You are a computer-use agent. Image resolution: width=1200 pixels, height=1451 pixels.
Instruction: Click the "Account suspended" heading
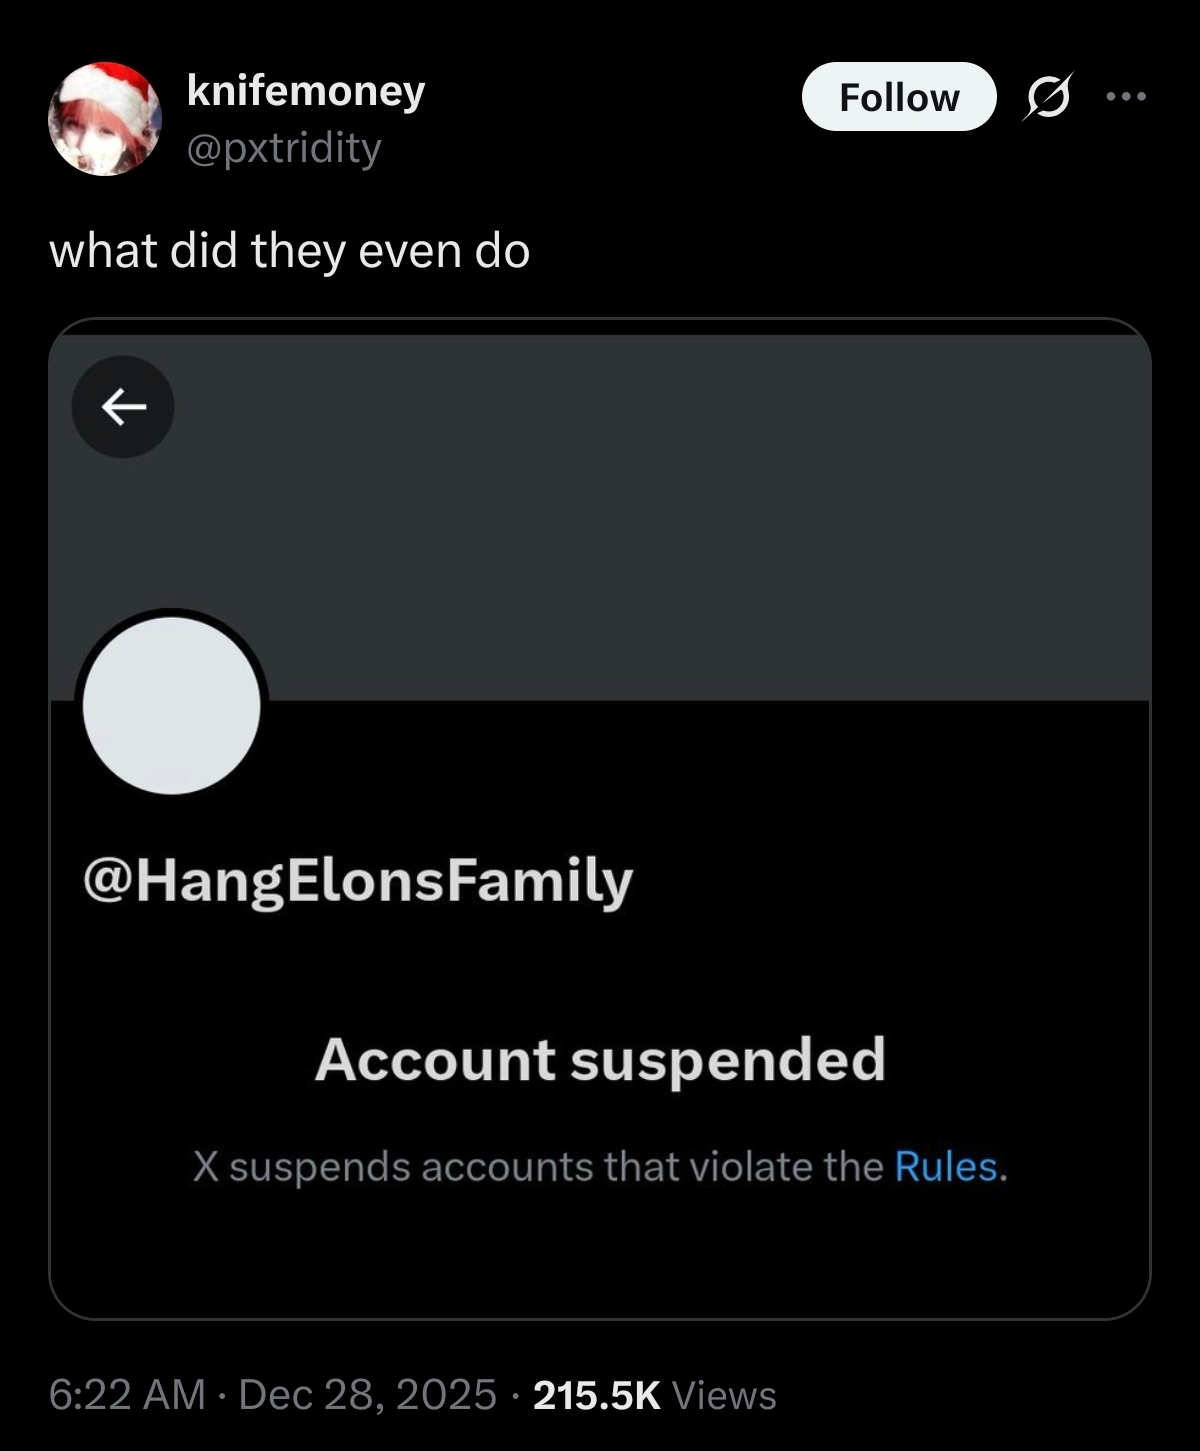(600, 1059)
